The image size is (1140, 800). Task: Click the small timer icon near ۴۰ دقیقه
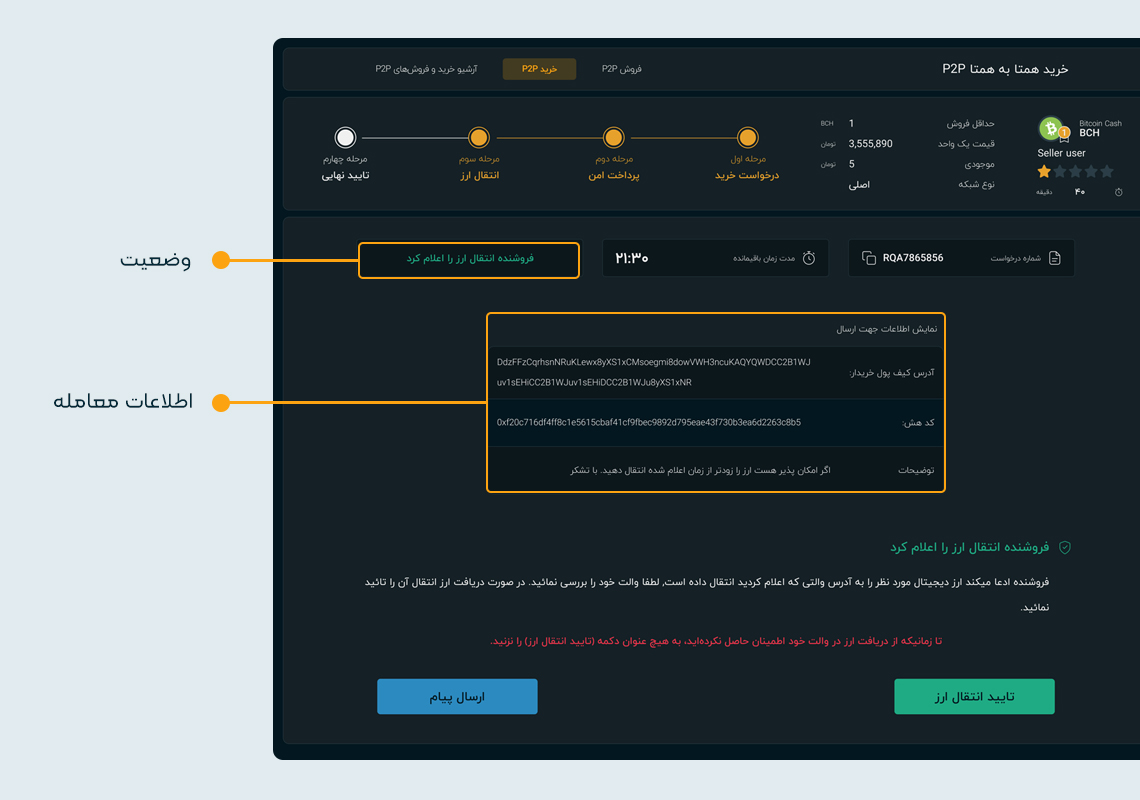coord(1119,192)
